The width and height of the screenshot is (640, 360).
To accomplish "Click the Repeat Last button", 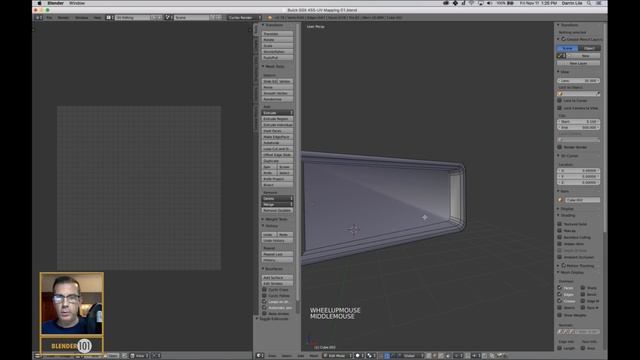I will pyautogui.click(x=277, y=254).
